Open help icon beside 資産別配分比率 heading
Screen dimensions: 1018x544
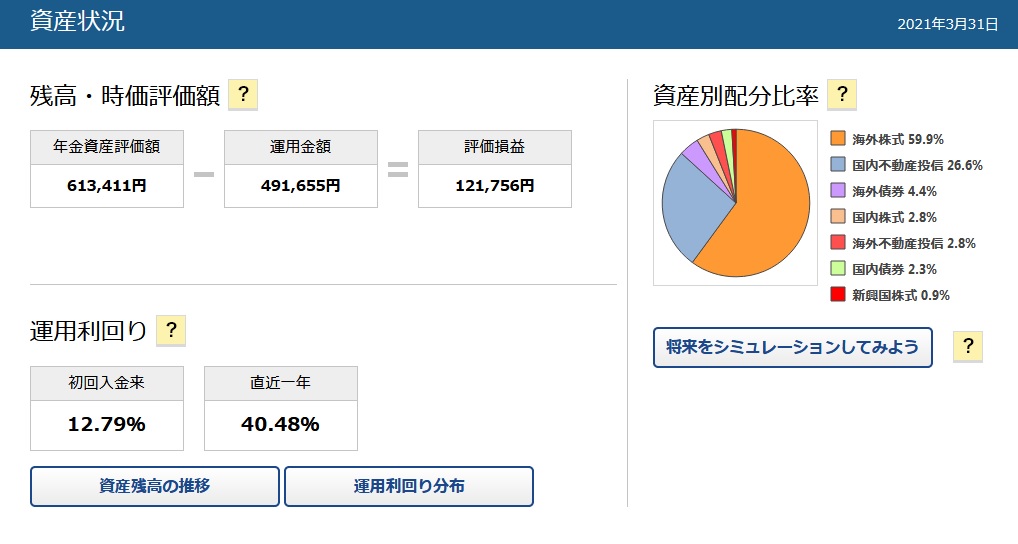[842, 95]
